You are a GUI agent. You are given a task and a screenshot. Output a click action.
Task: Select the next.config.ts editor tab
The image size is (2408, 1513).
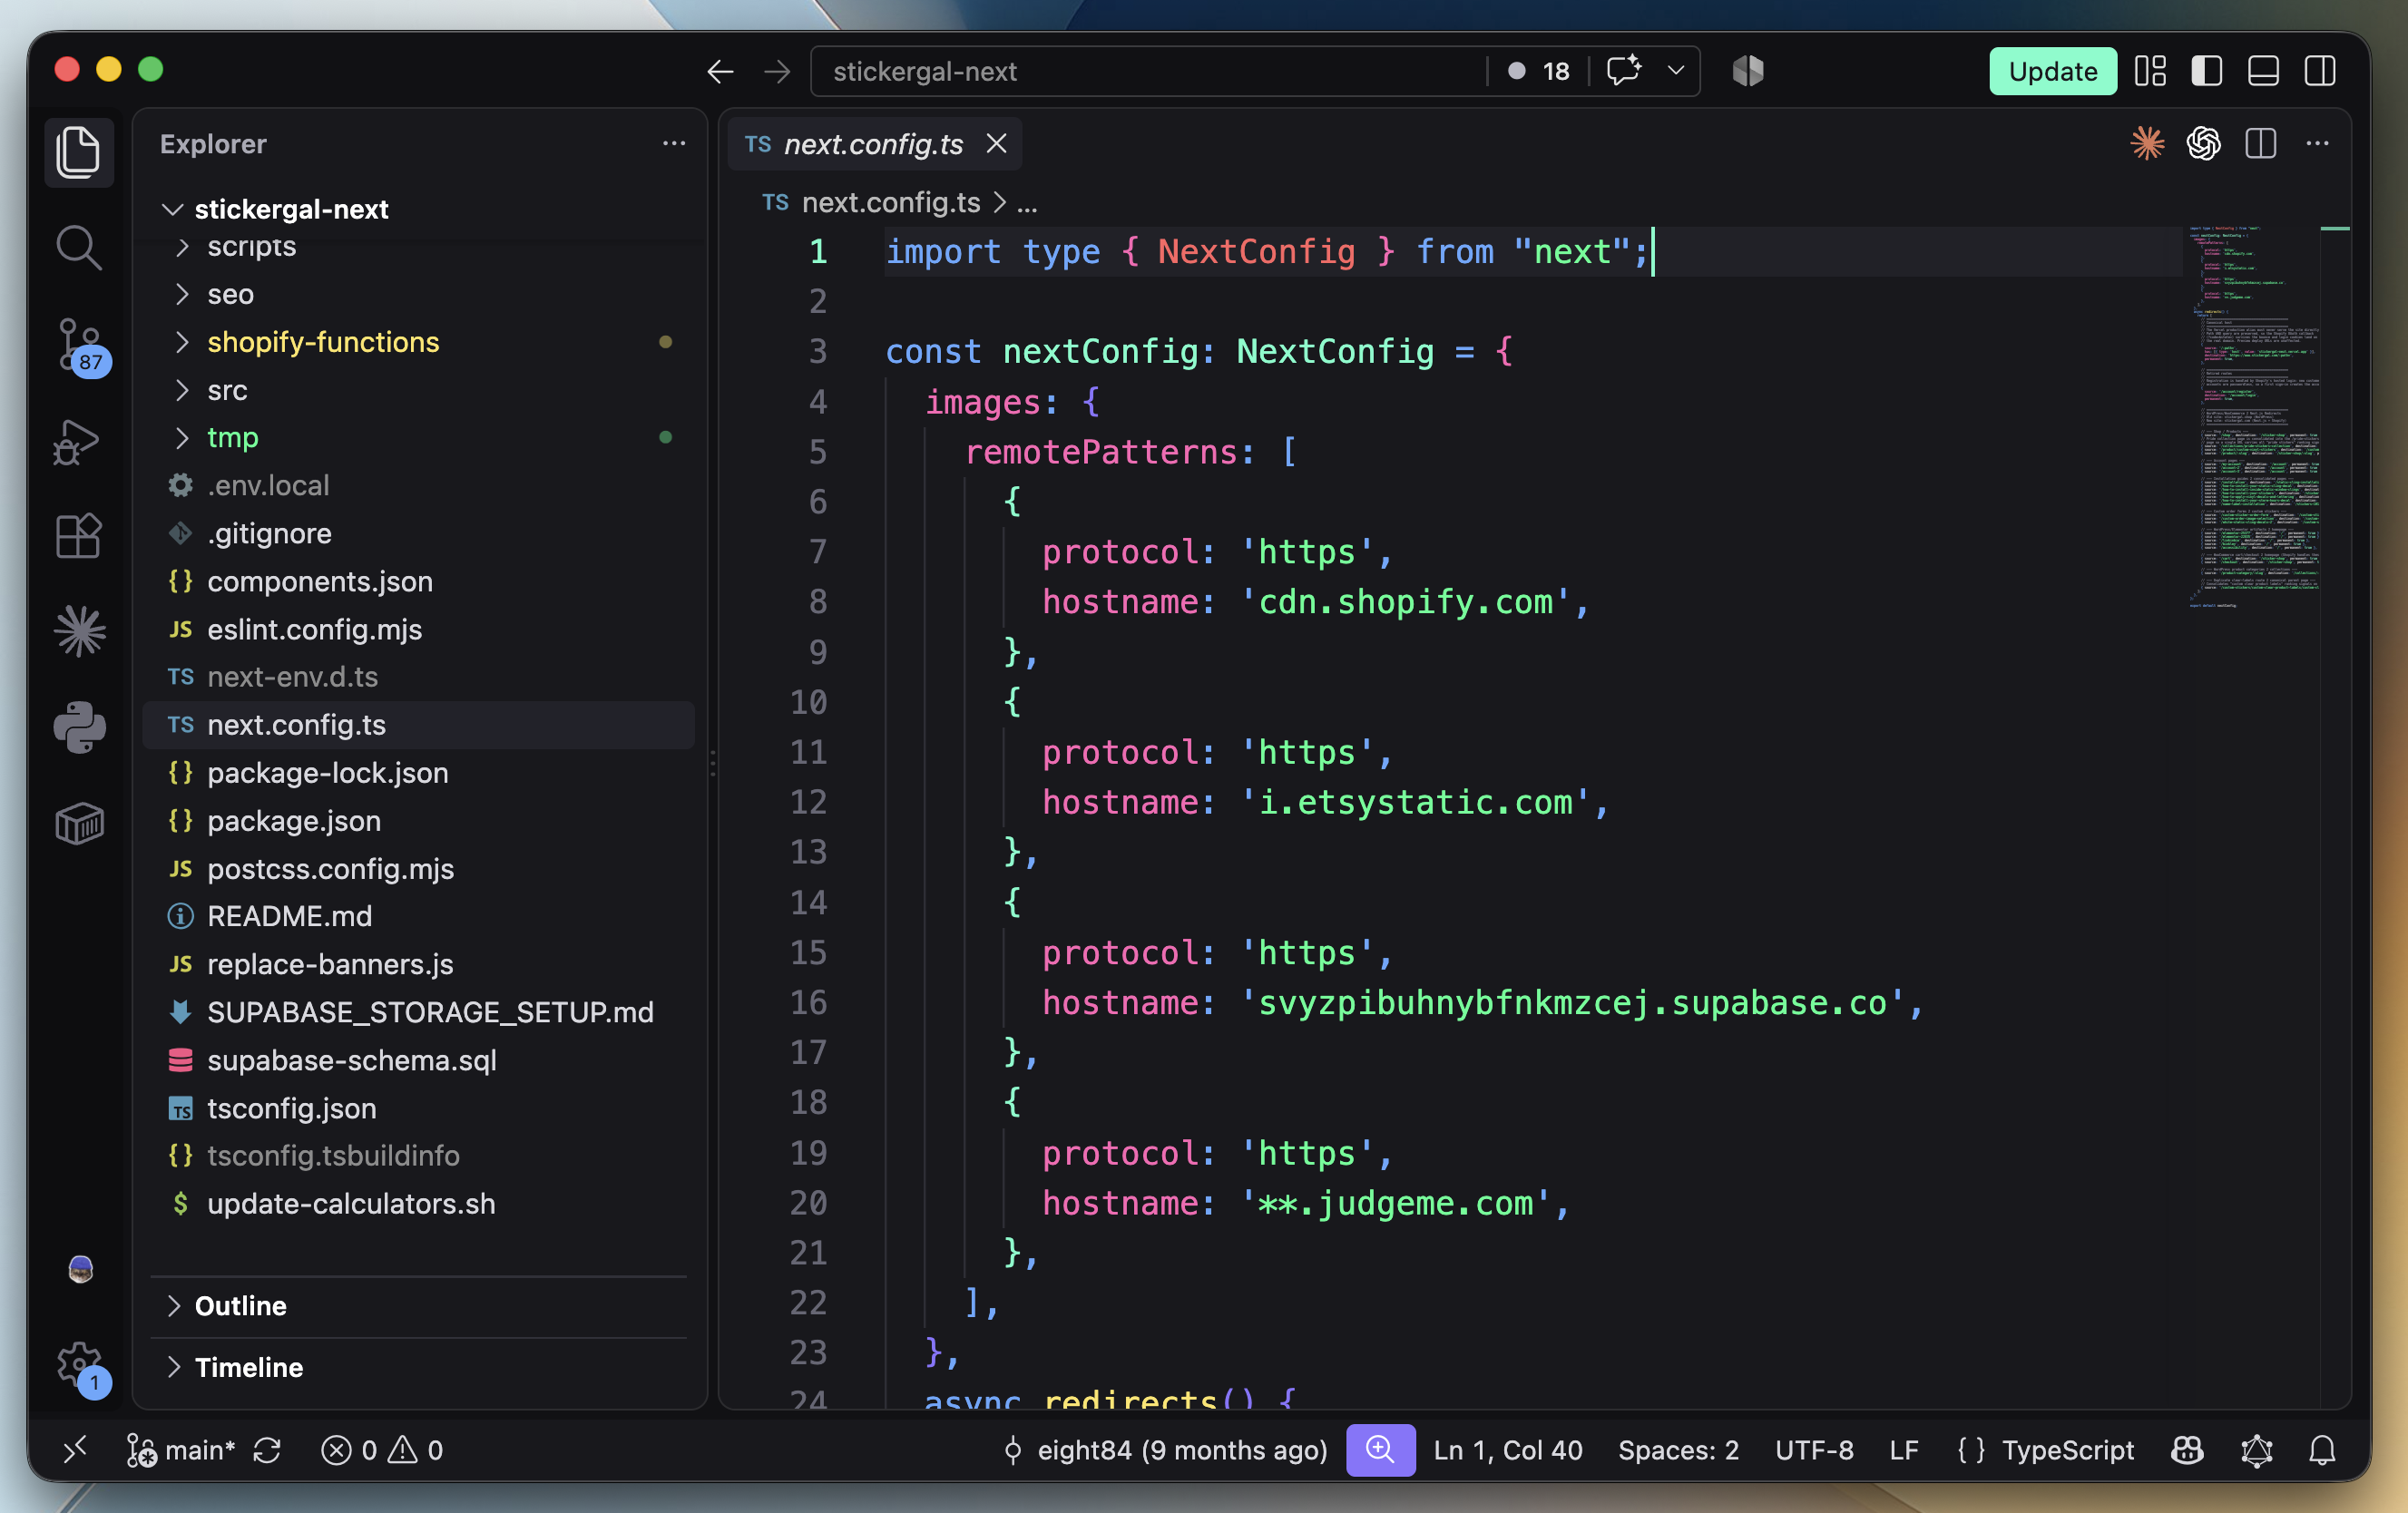[x=873, y=144]
